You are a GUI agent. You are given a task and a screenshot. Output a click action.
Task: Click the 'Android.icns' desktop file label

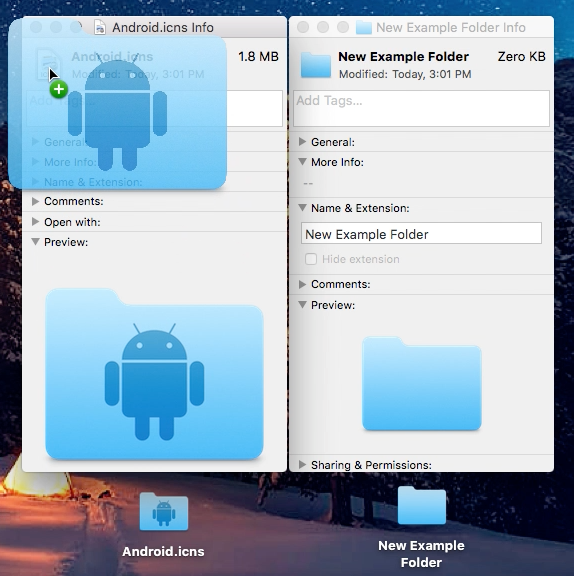click(x=163, y=551)
